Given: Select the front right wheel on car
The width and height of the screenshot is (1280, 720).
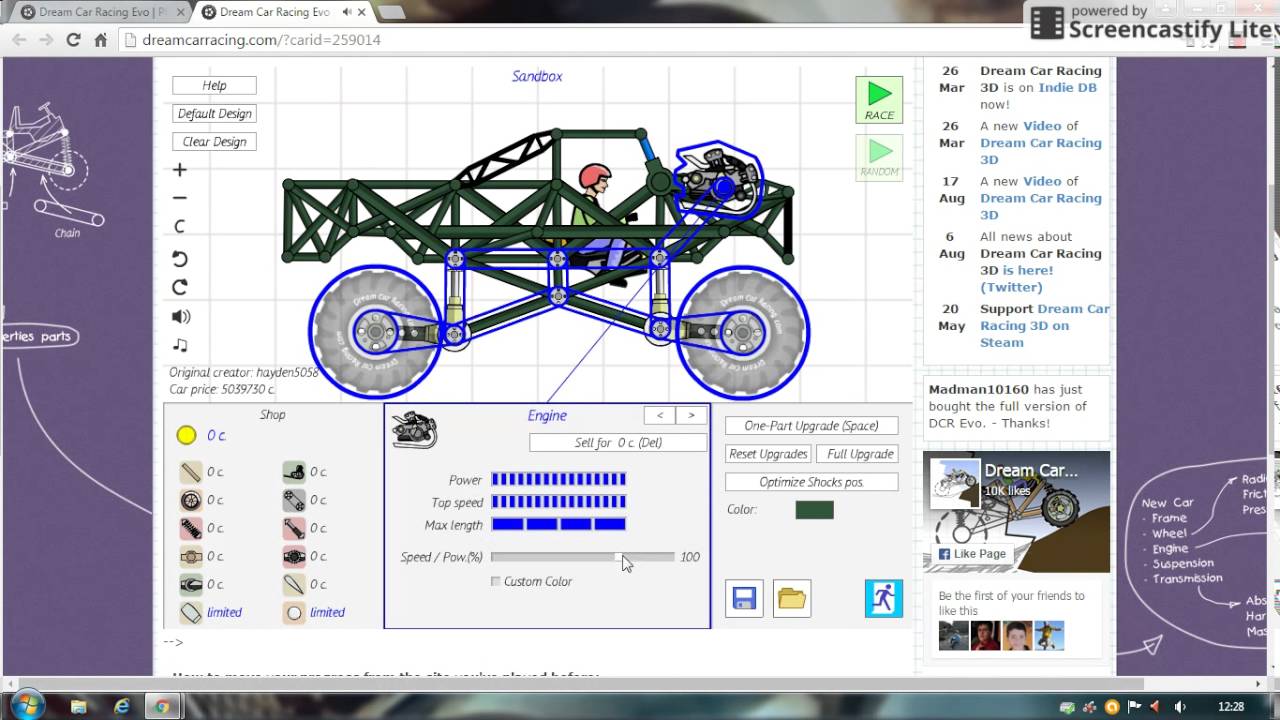Looking at the screenshot, I should tap(743, 331).
